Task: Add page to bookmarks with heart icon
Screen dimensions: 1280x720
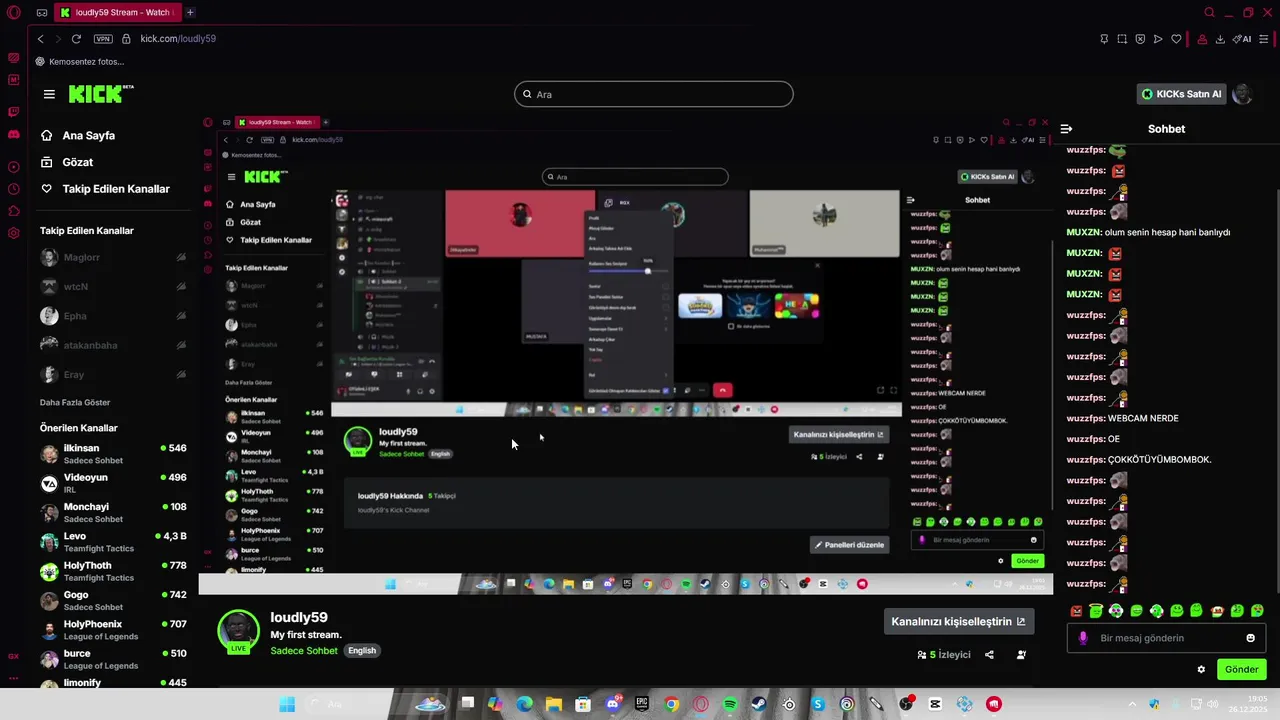Action: (x=1176, y=39)
